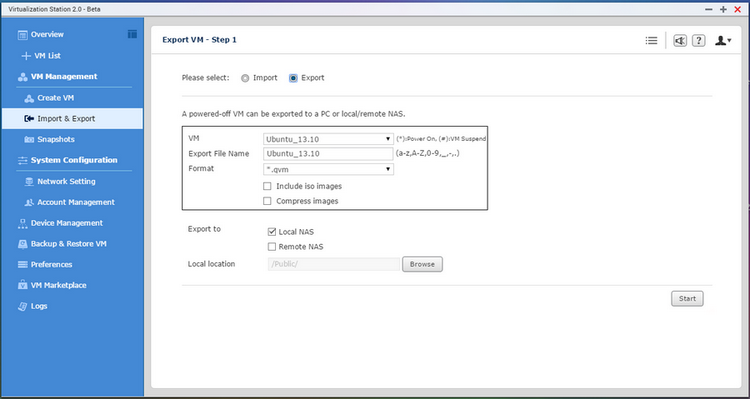This screenshot has height=399, width=750.
Task: Click the VM Management cubes icon
Action: tap(22, 77)
